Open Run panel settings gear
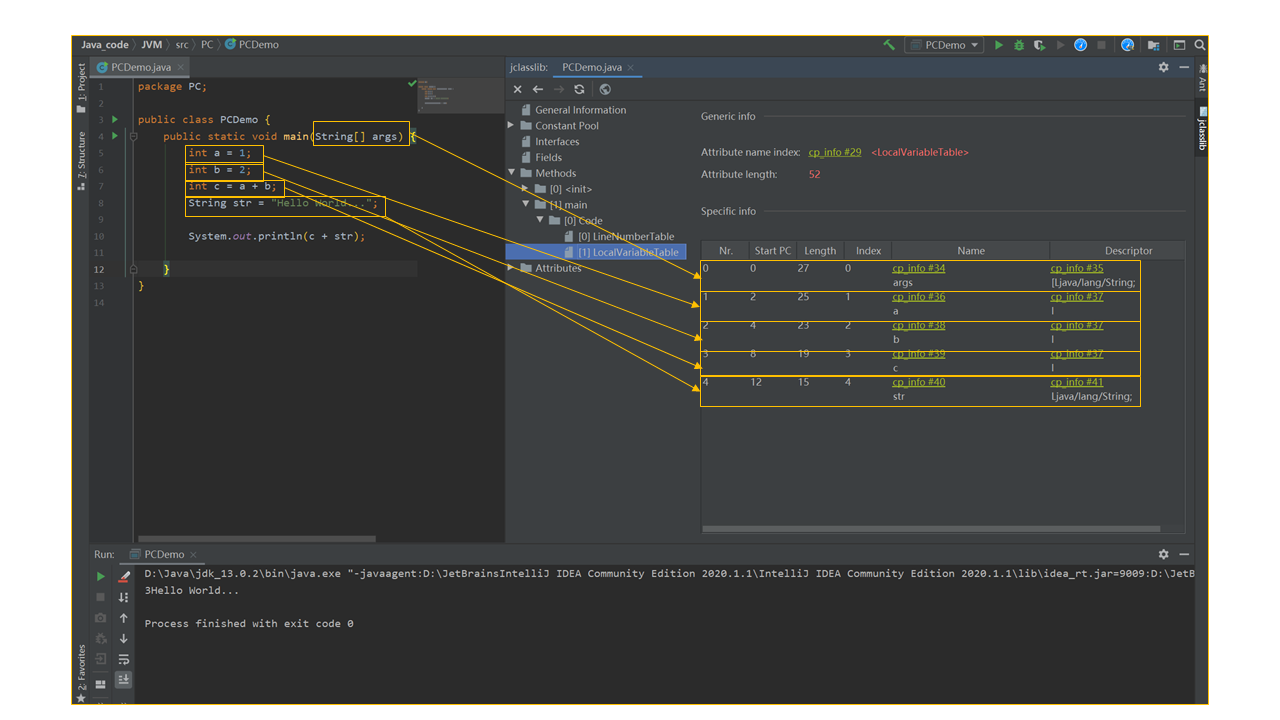 pos(1163,554)
